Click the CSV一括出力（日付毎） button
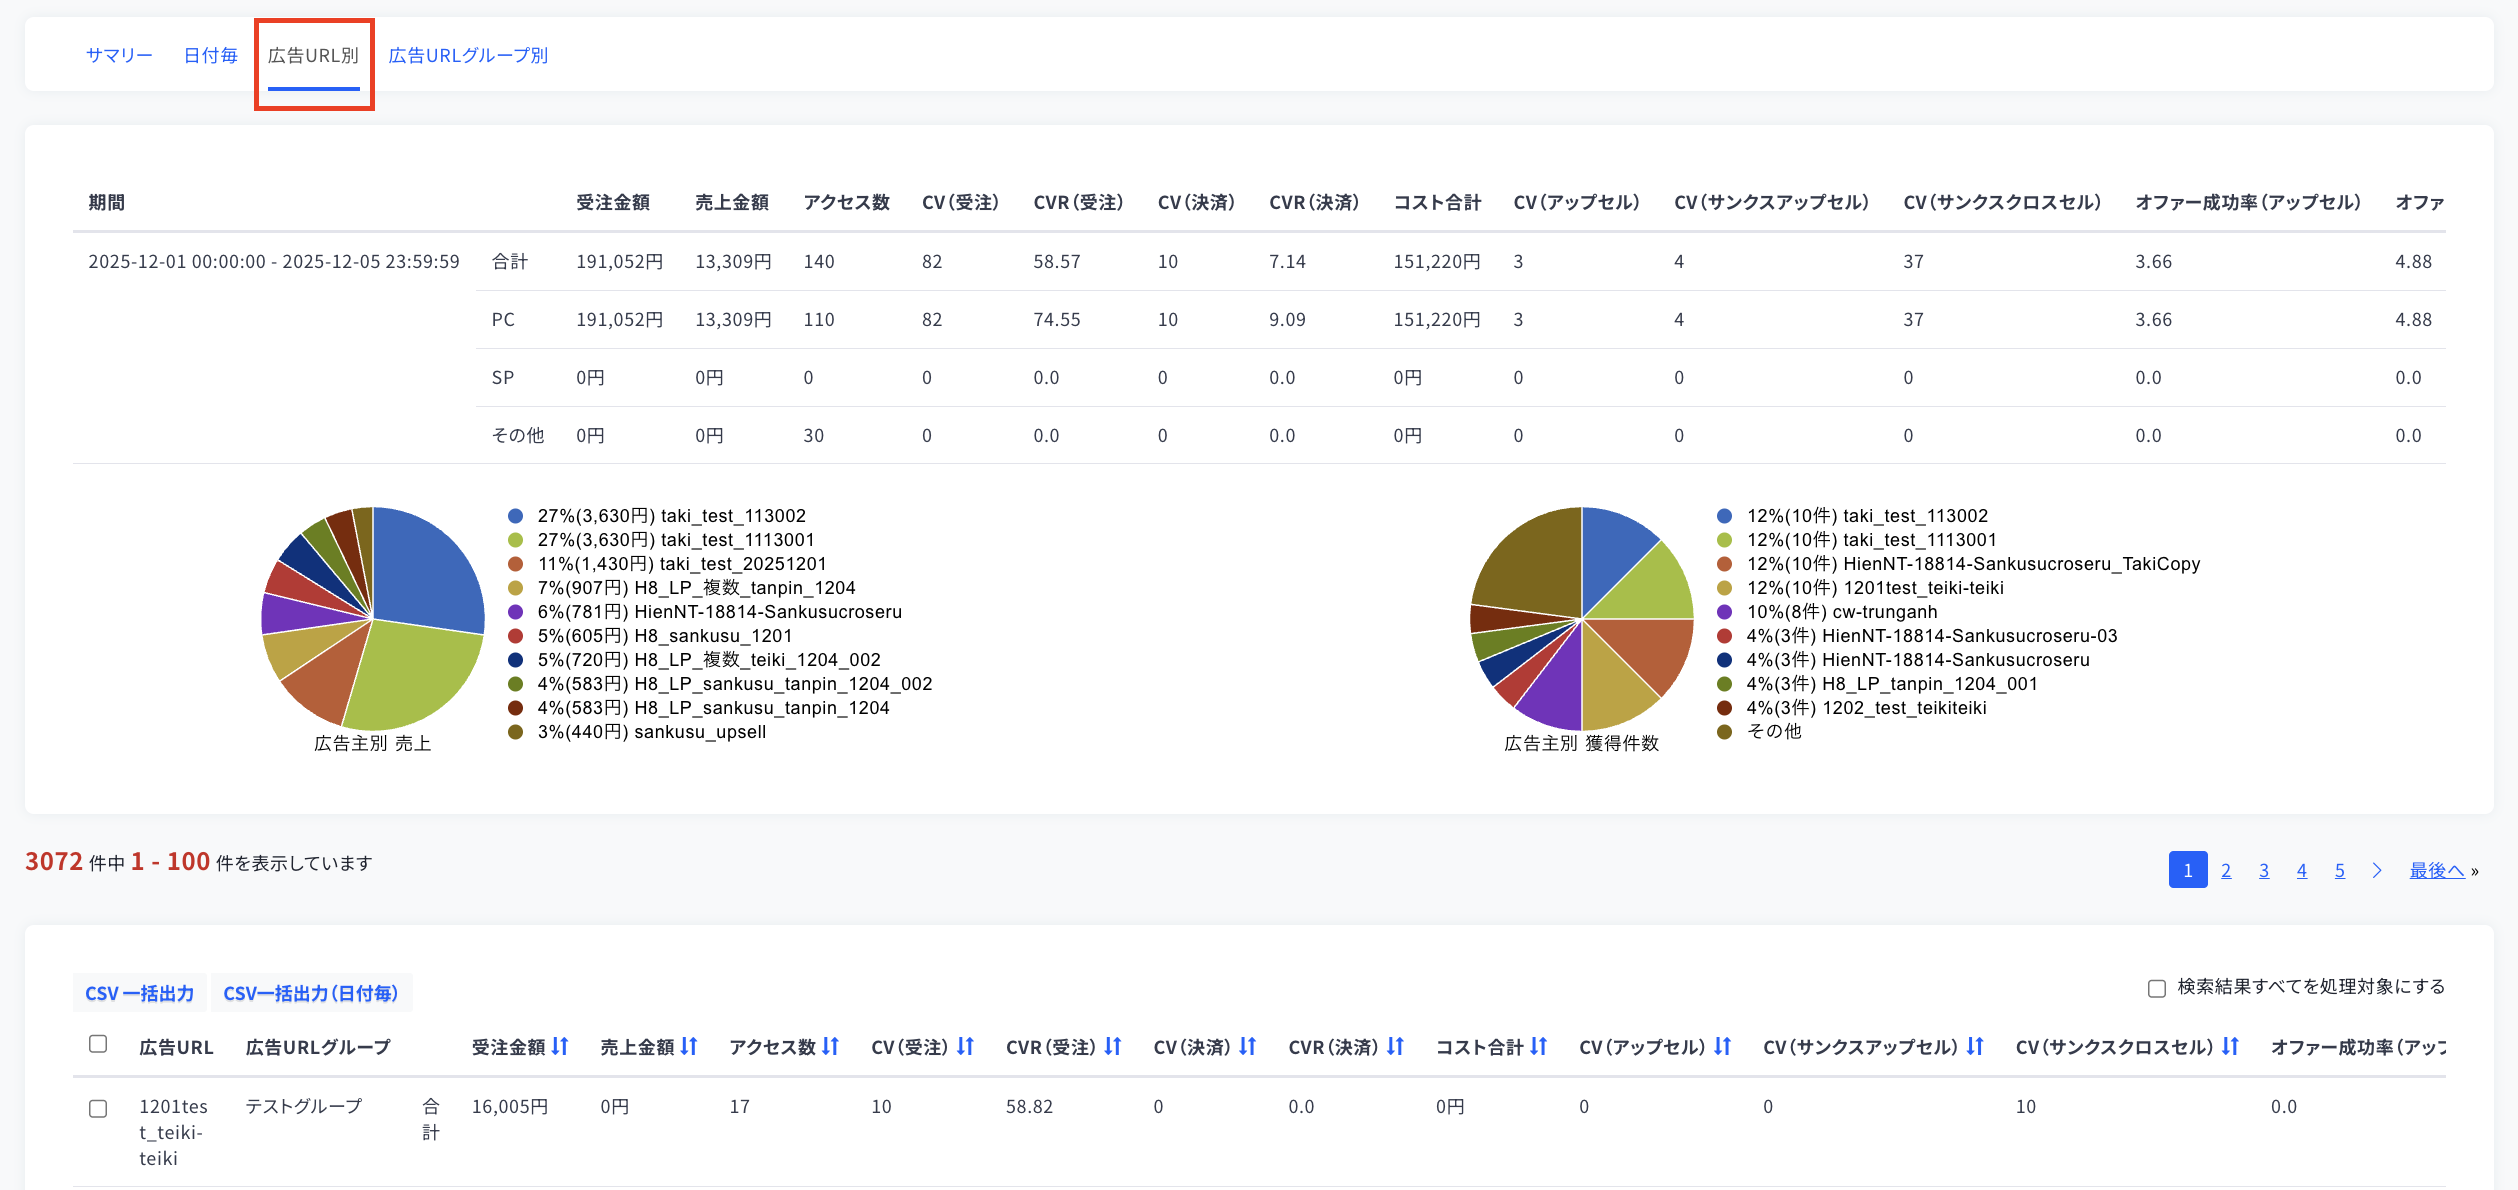Image resolution: width=2518 pixels, height=1190 pixels. pos(311,993)
